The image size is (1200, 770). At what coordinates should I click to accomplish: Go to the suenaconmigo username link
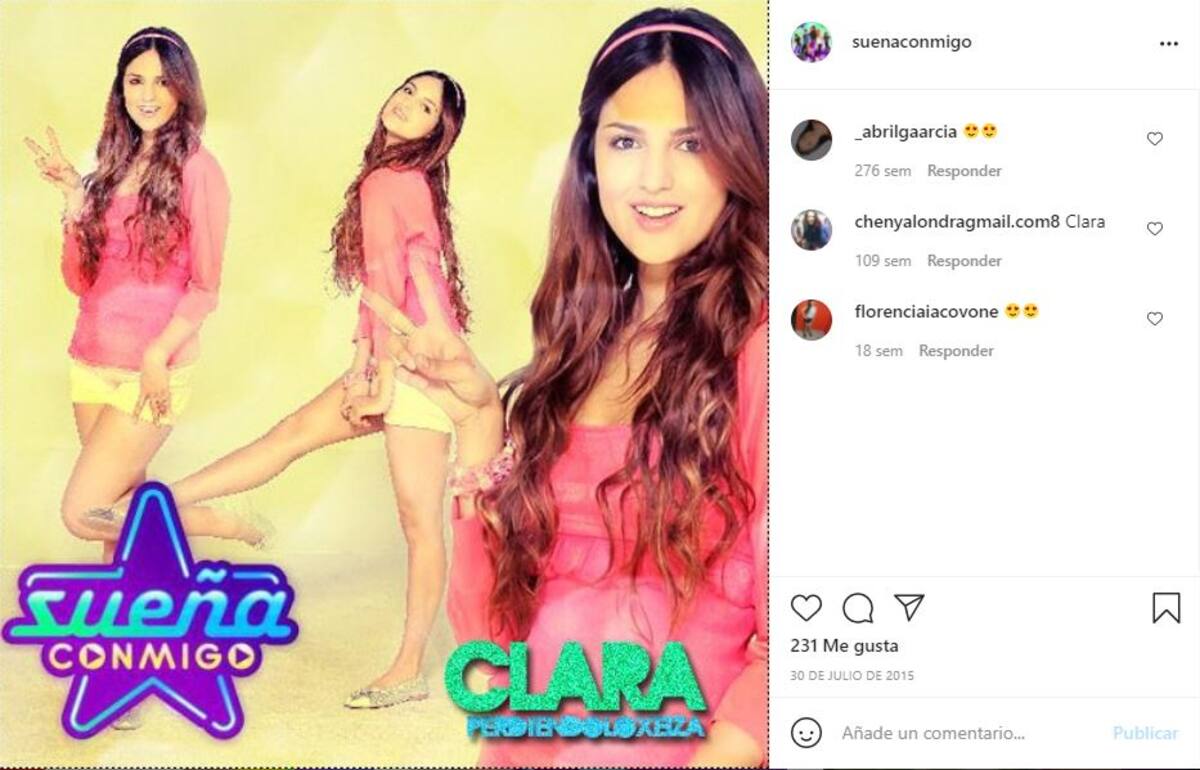[x=911, y=42]
